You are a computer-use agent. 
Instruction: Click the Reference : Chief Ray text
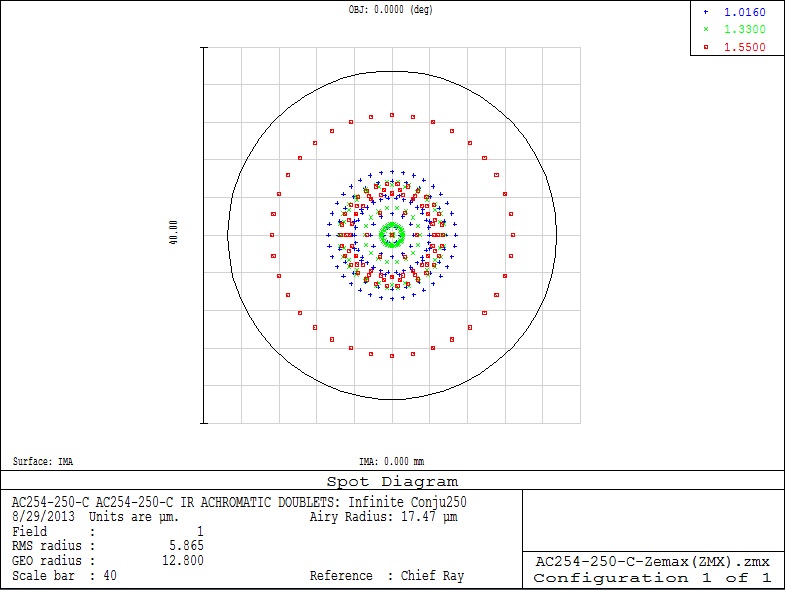coord(386,575)
